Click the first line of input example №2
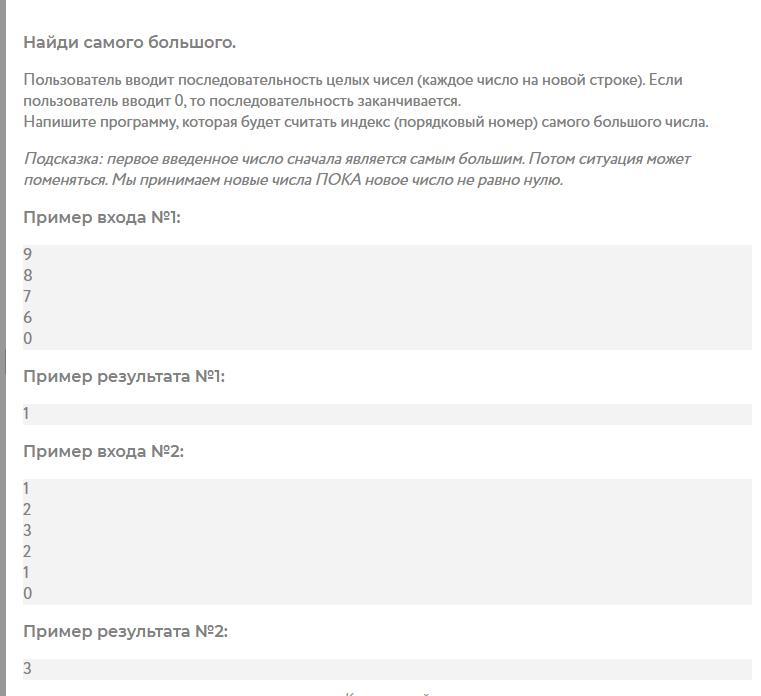This screenshot has width=761, height=696. [26, 488]
